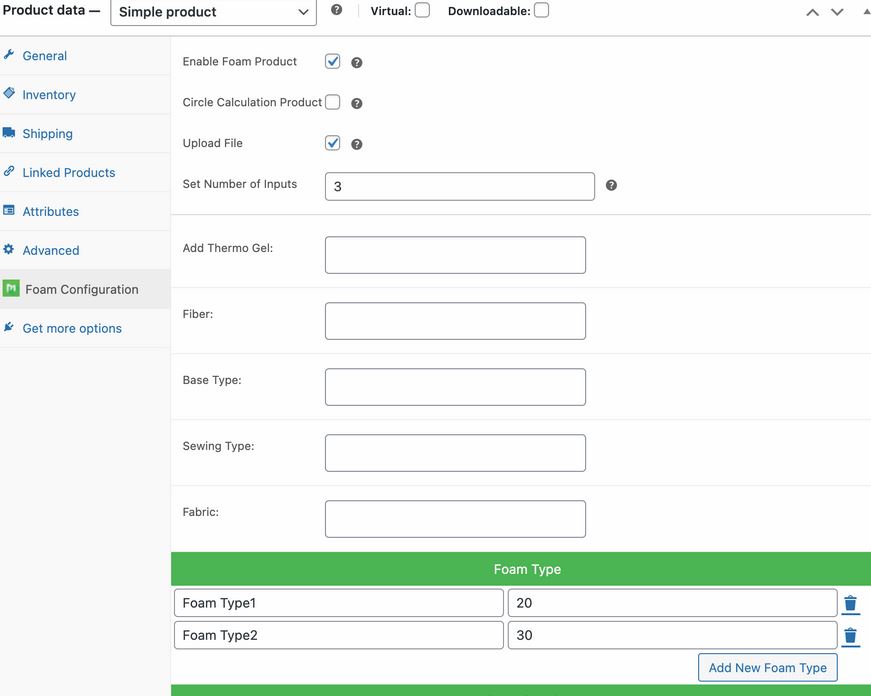Enable the Virtual checkbox
Viewport: 871px width, 696px height.
coord(422,9)
